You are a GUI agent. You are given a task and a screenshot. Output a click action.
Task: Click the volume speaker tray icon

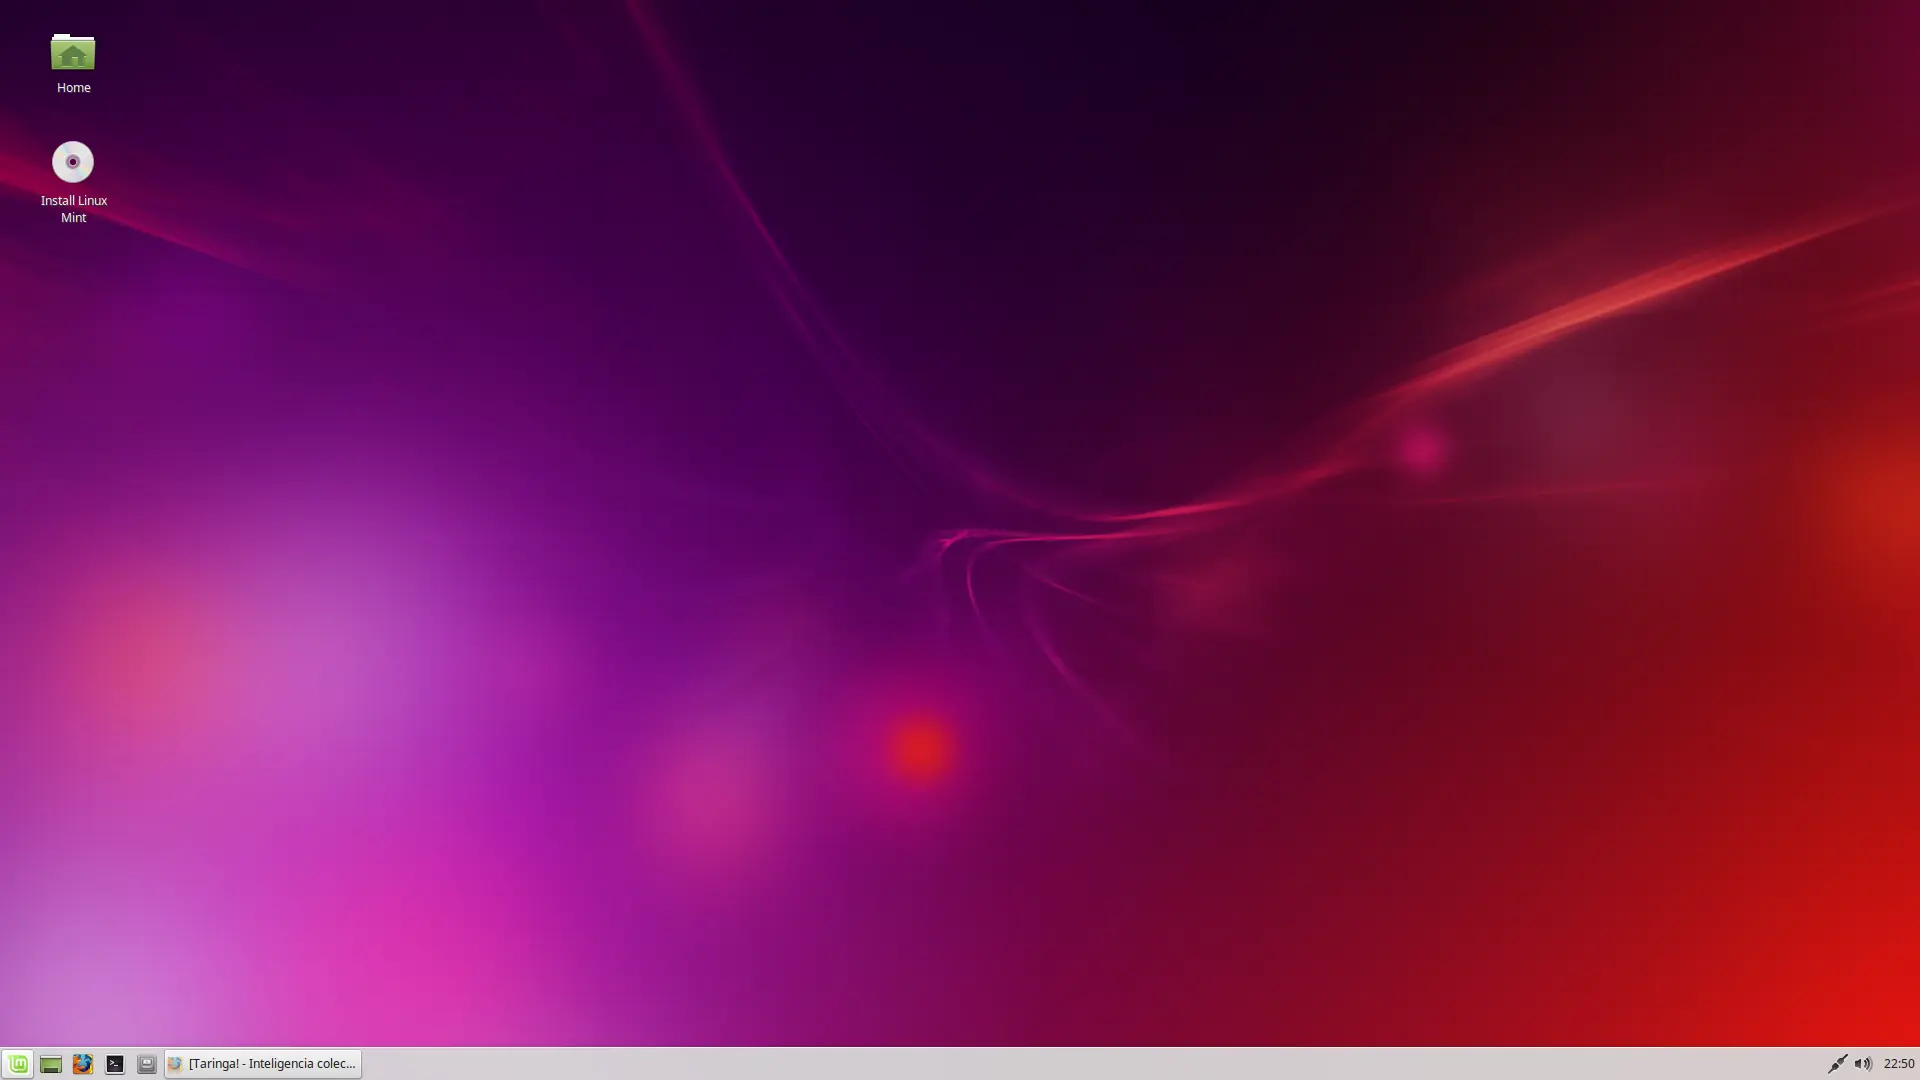pyautogui.click(x=1863, y=1064)
